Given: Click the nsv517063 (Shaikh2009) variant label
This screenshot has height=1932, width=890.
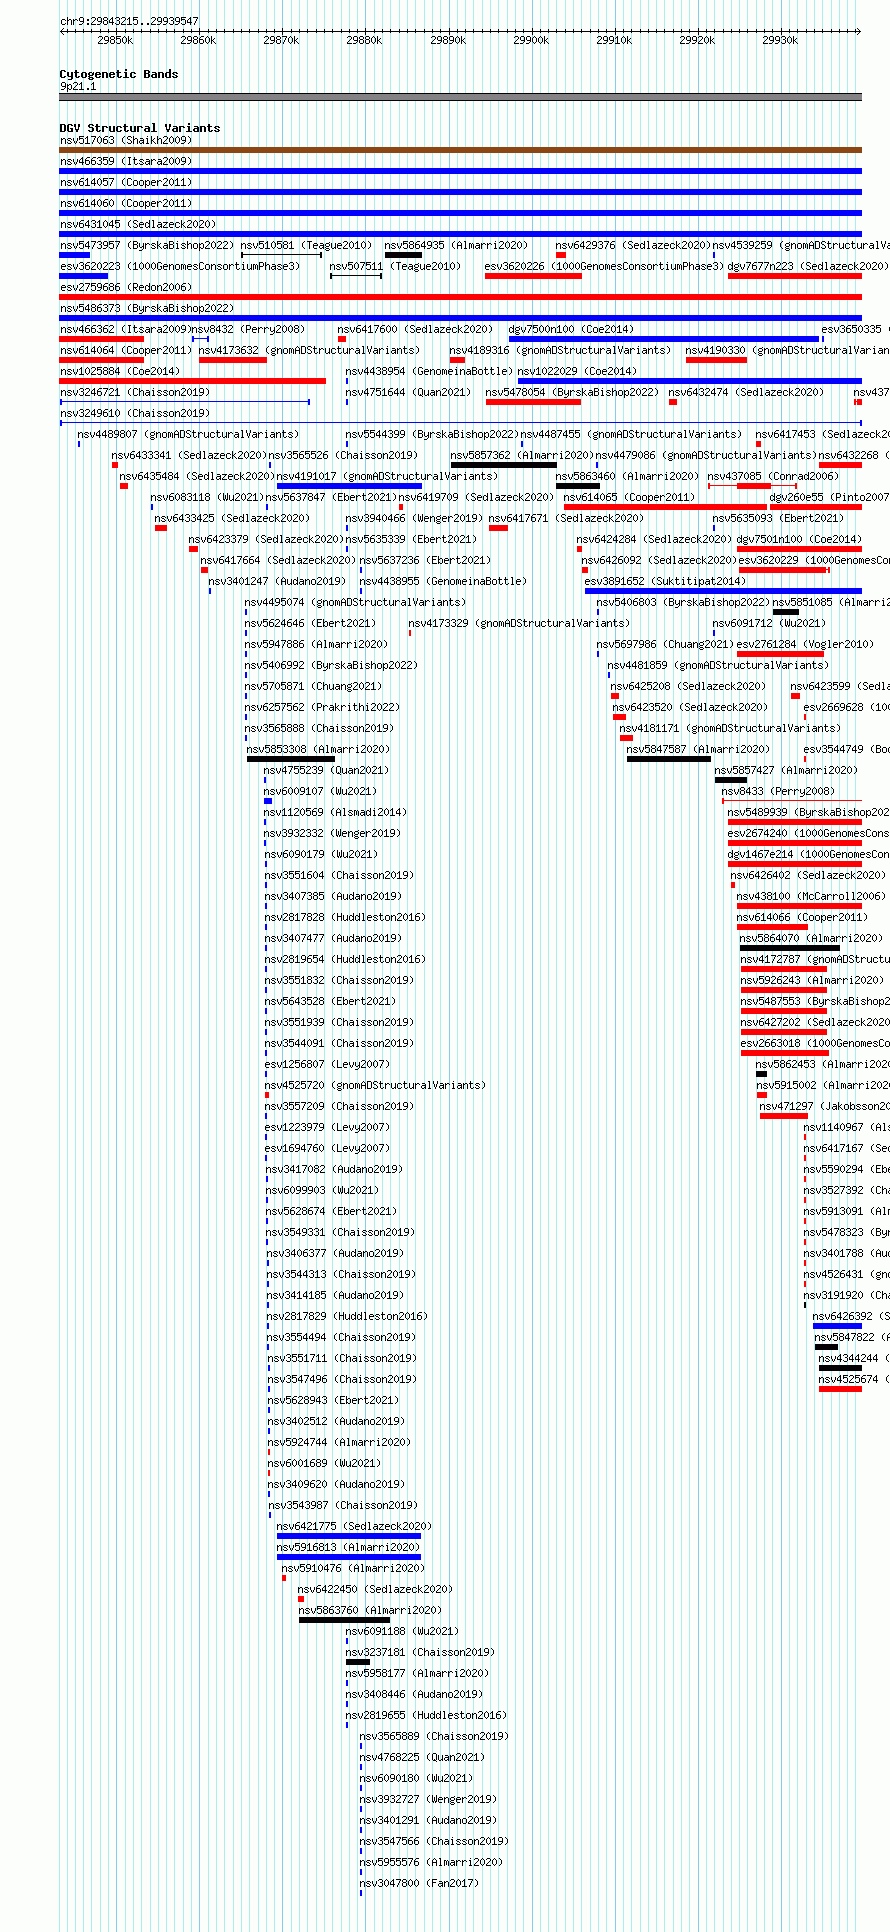Looking at the screenshot, I should click(126, 140).
